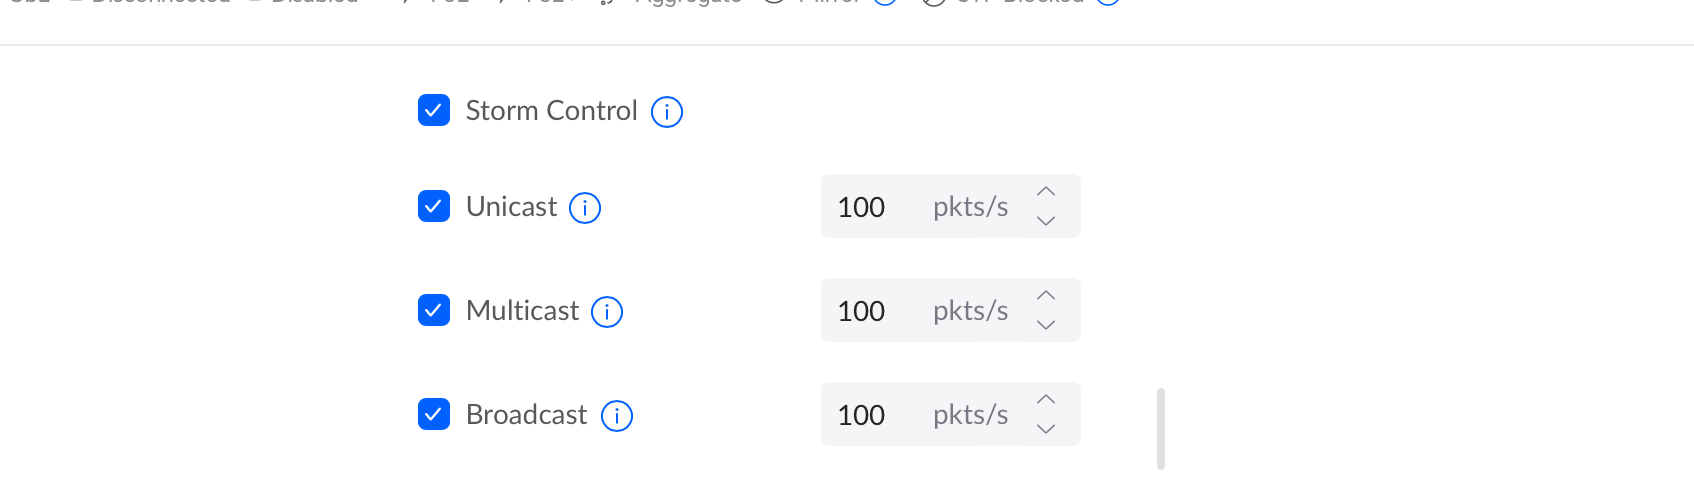This screenshot has width=1694, height=490.
Task: Click the Broadcast label text
Action: [526, 414]
